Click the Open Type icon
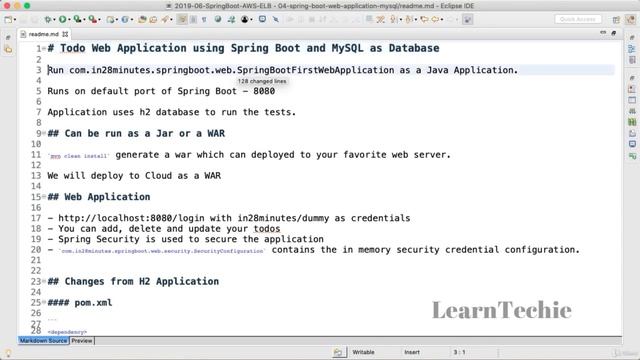 [142, 19]
